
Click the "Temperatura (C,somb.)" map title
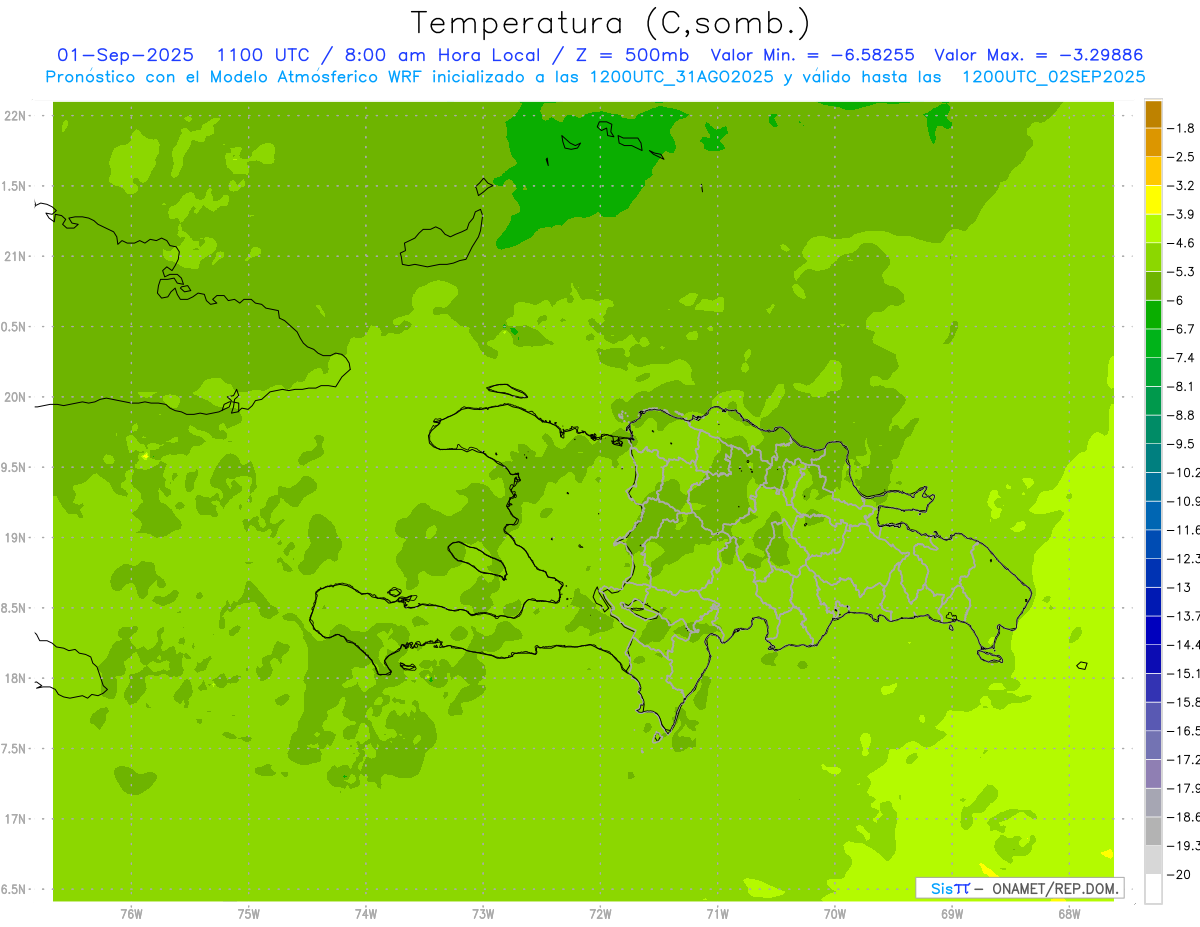(611, 23)
